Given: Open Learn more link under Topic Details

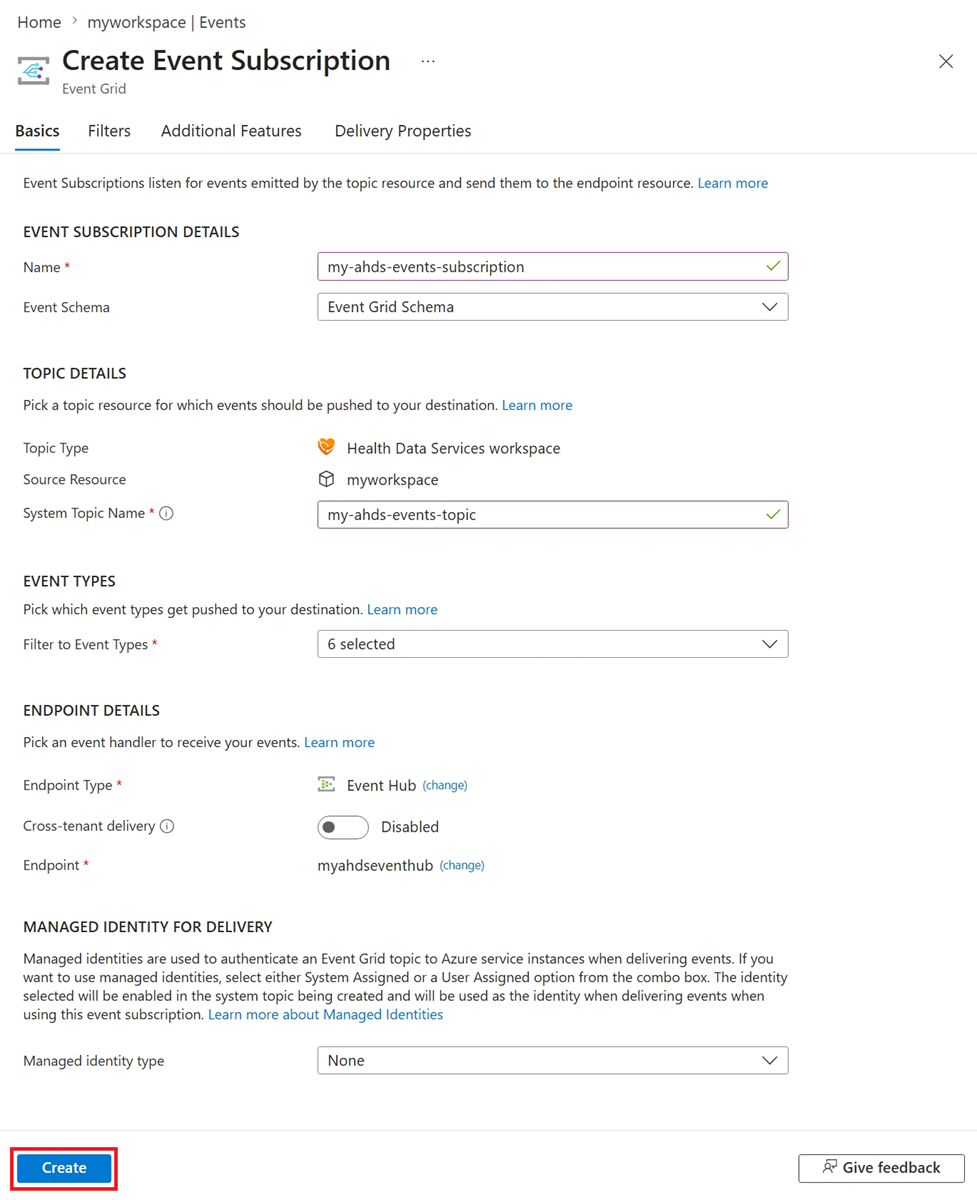Looking at the screenshot, I should click(x=537, y=405).
